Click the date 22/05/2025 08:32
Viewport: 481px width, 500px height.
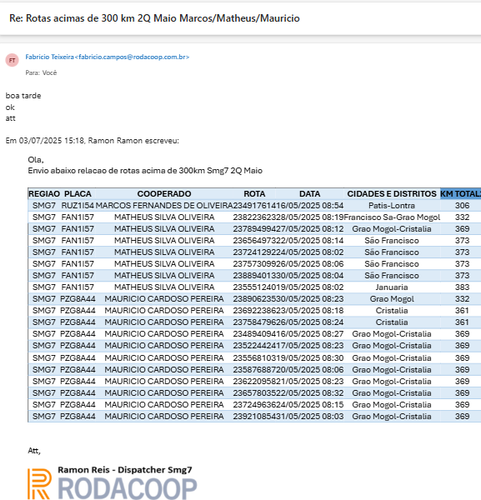[x=310, y=393]
